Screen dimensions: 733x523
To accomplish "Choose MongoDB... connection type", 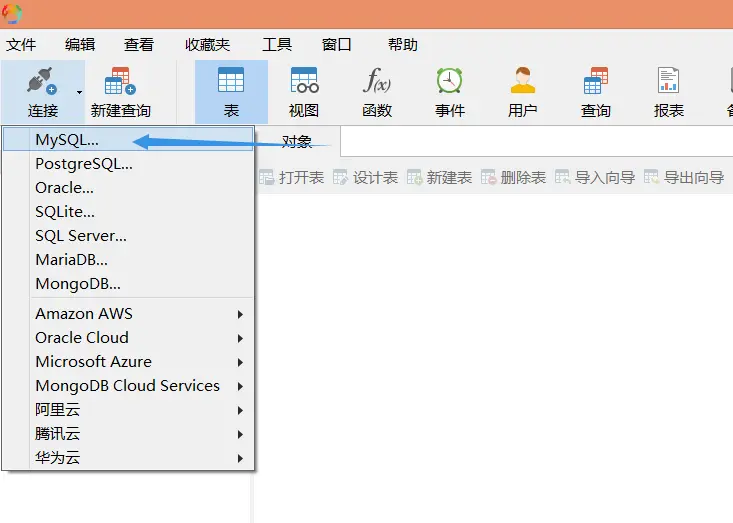I will pos(128,284).
